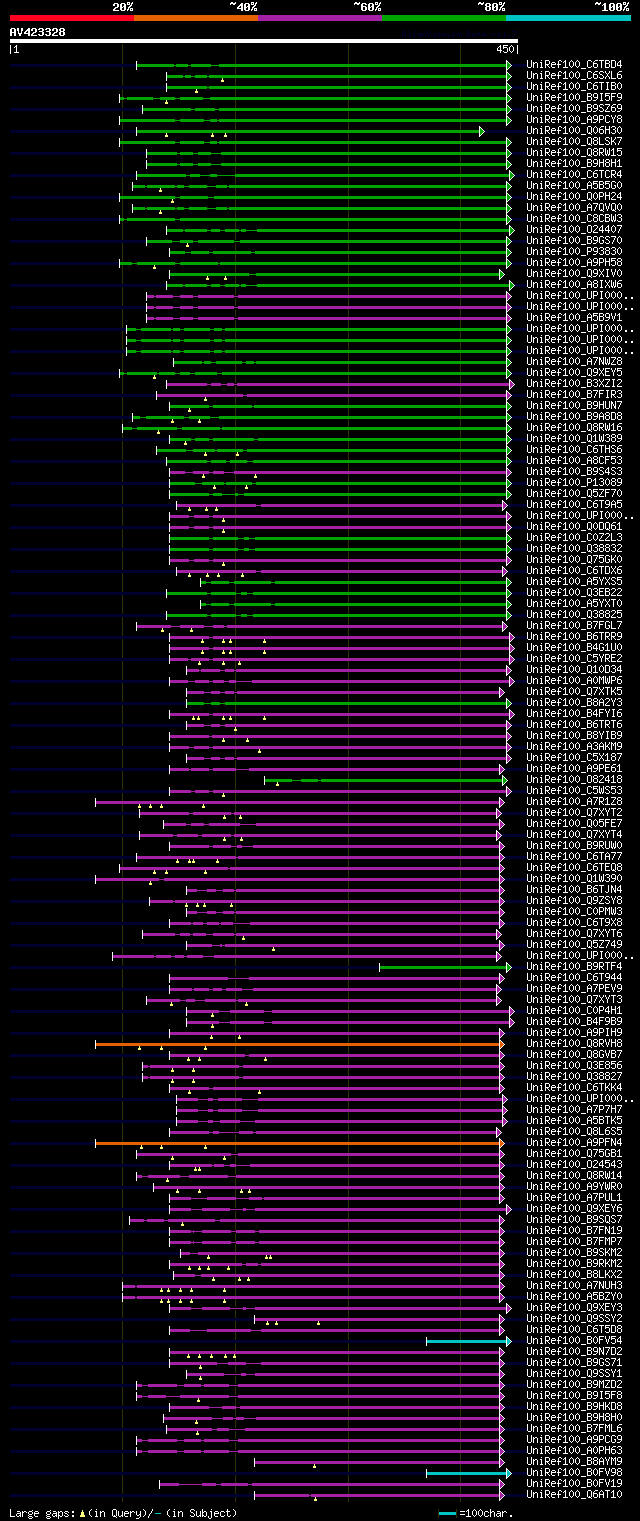Select the UniRef100_A7PEV9 label

[x=574, y=988]
